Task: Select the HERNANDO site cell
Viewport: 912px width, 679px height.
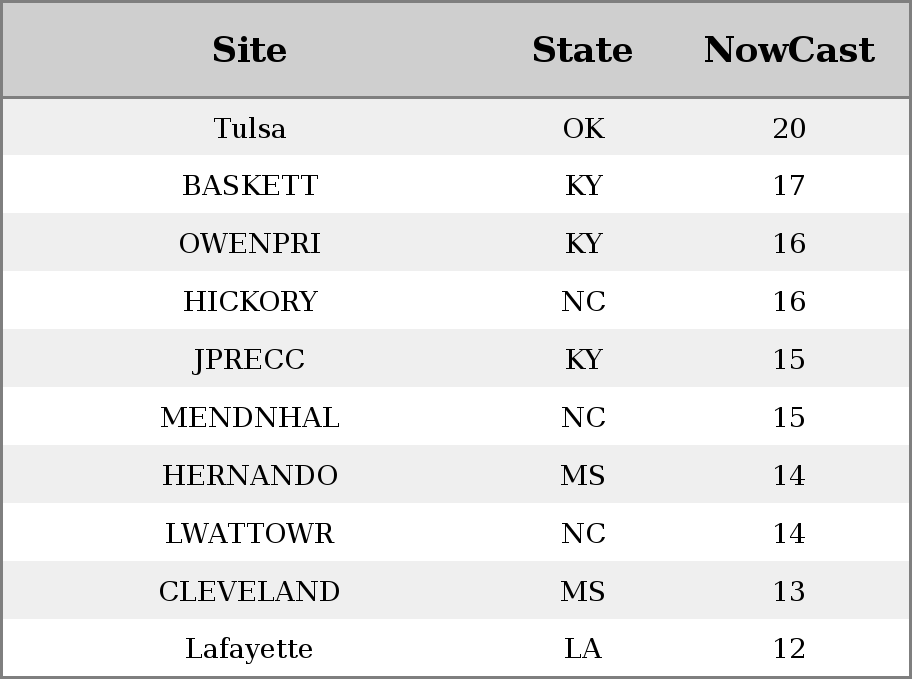Action: 250,475
